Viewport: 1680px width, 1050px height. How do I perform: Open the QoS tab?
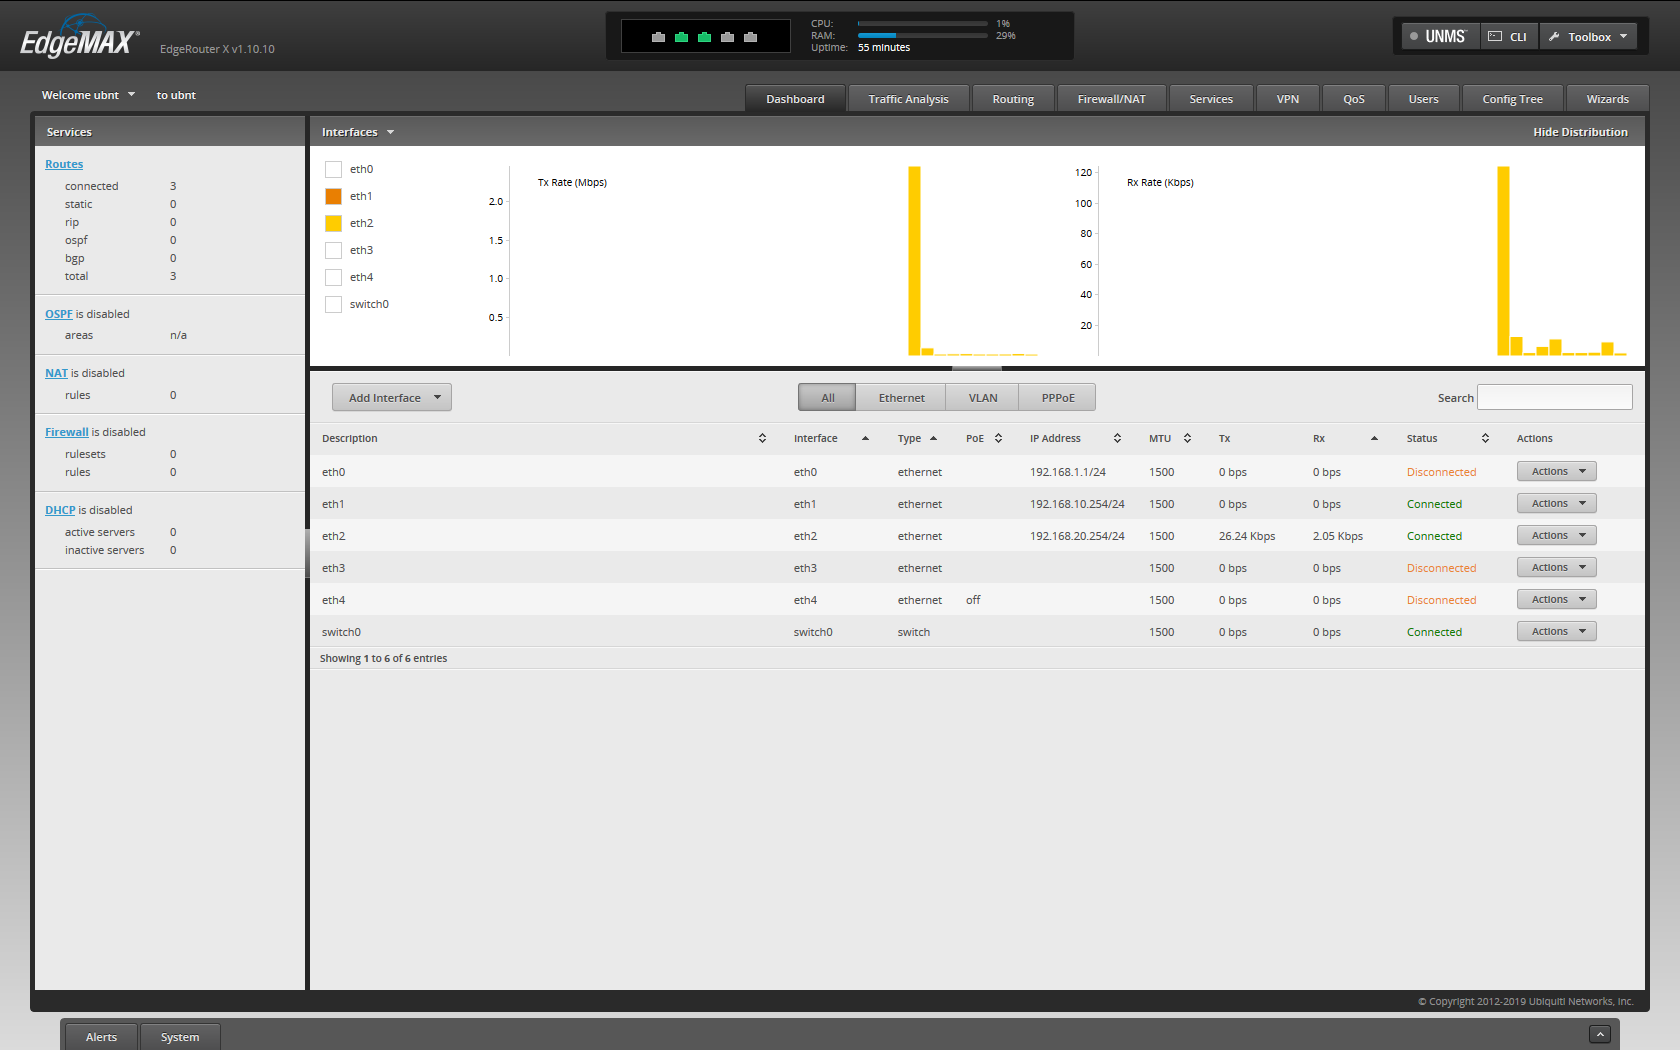(x=1354, y=99)
